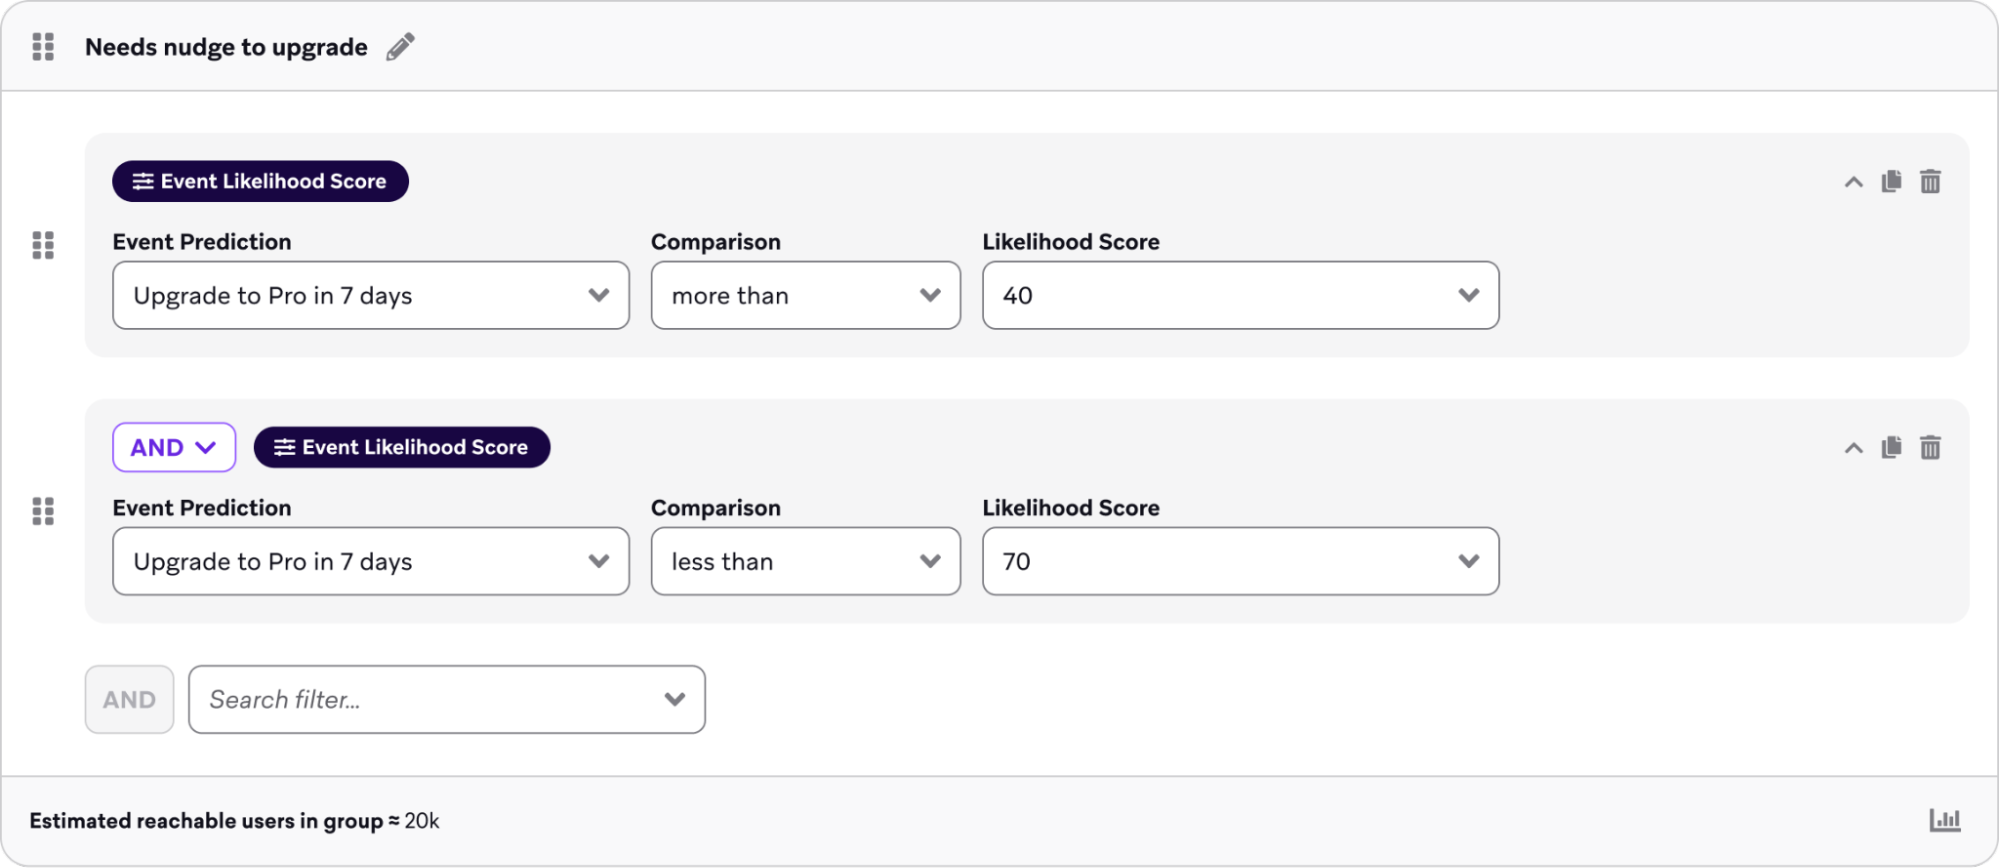Image resolution: width=1999 pixels, height=868 pixels.
Task: Click the drag handle on the second rule
Action: point(43,512)
